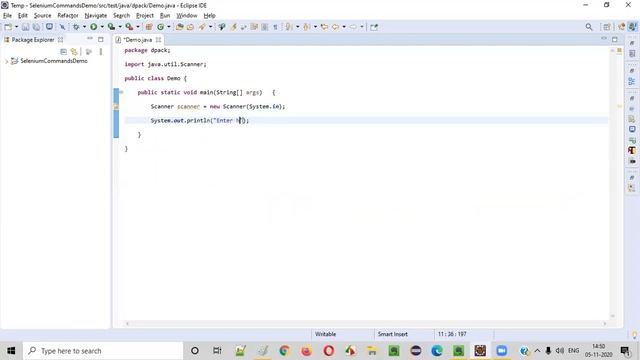This screenshot has height=360, width=640.
Task: Click the Open Type folder icon
Action: [179, 27]
